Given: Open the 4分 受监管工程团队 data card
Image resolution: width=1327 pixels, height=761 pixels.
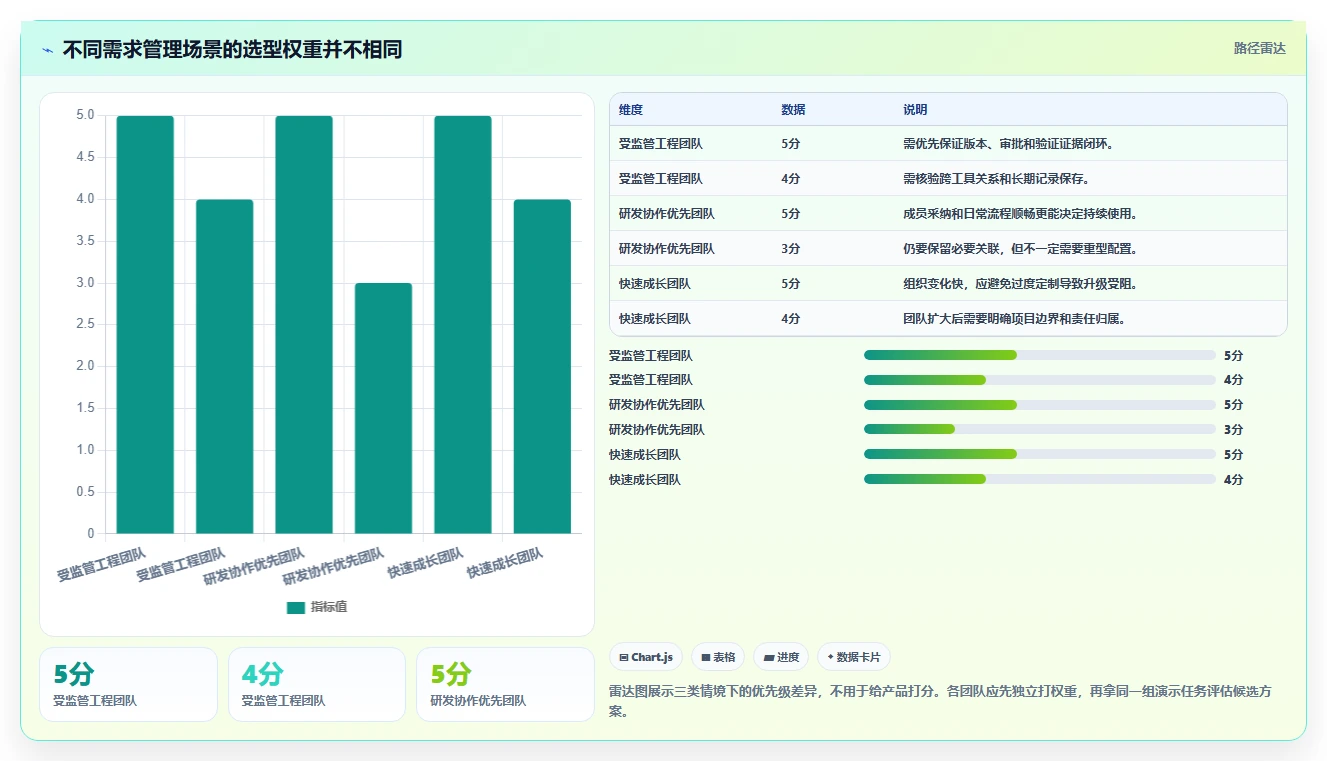Looking at the screenshot, I should (x=317, y=684).
